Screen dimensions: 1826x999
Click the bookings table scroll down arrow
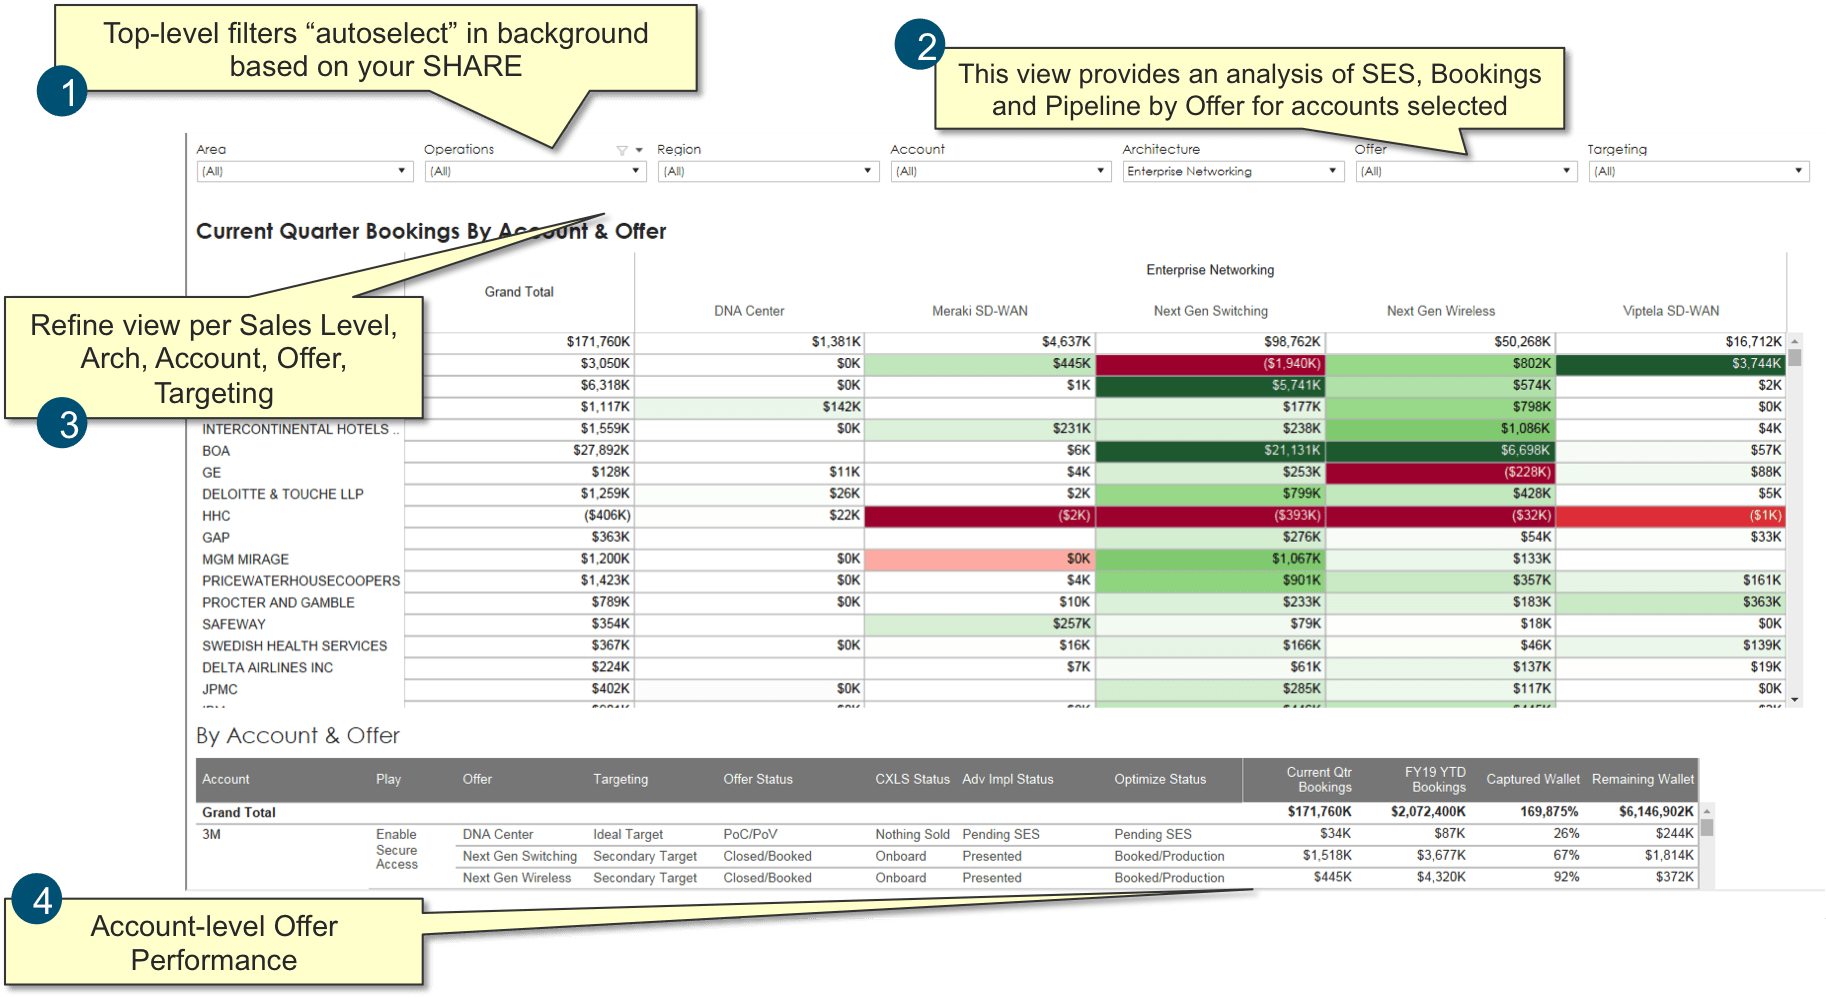(1795, 700)
